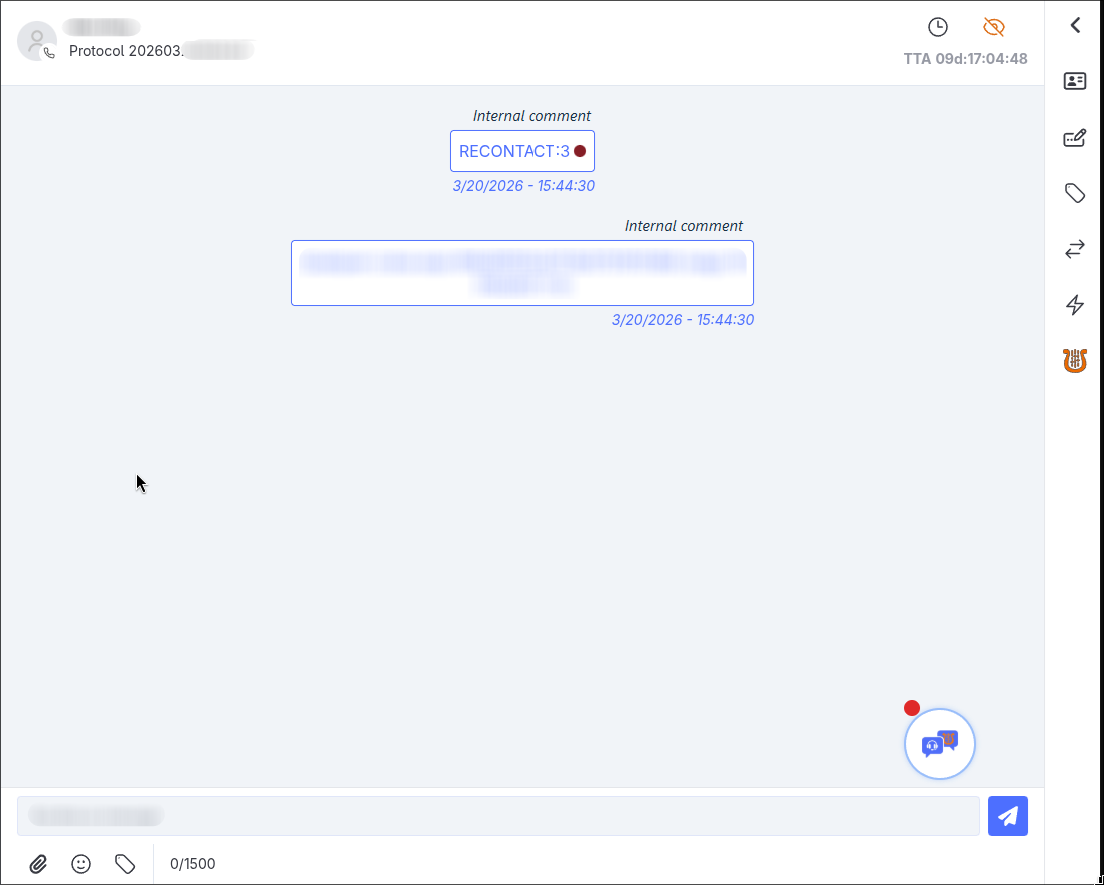The width and height of the screenshot is (1104, 885).
Task: Click the dark red dot beside RECONTACT:3
Action: tap(579, 151)
